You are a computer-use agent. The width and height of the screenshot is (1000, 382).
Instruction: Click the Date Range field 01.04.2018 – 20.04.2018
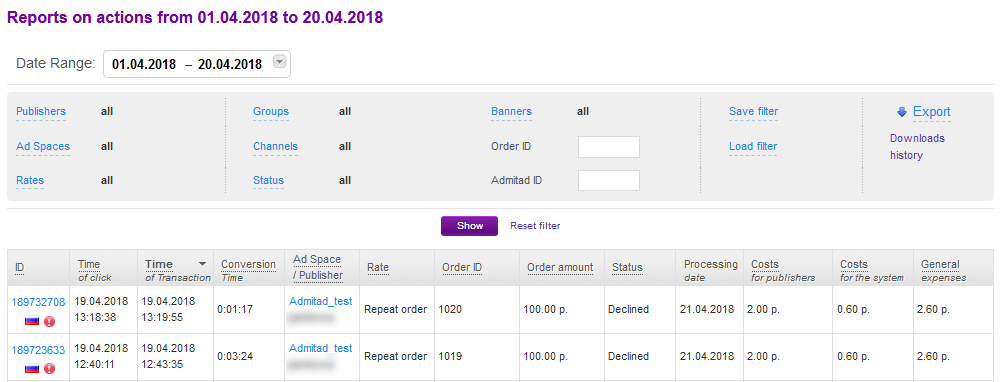point(197,64)
